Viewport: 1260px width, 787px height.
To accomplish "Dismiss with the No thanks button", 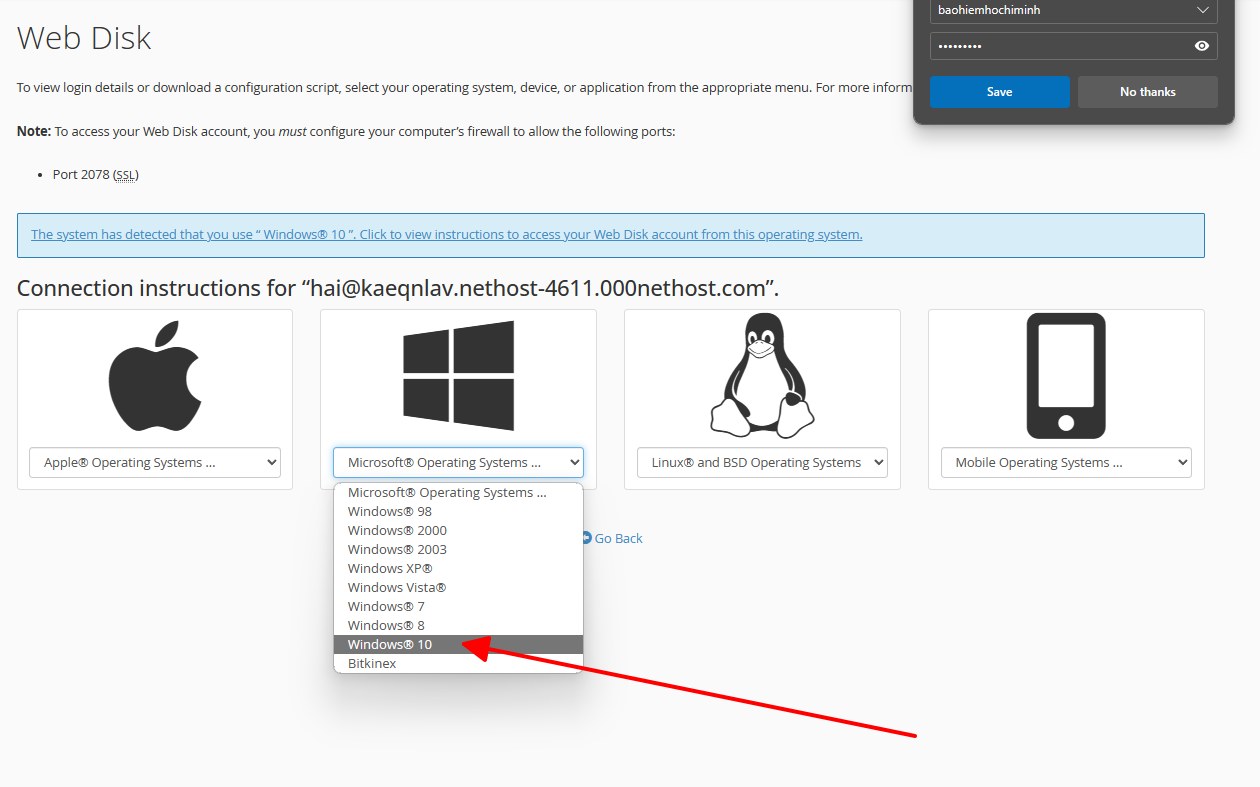I will pos(1147,92).
